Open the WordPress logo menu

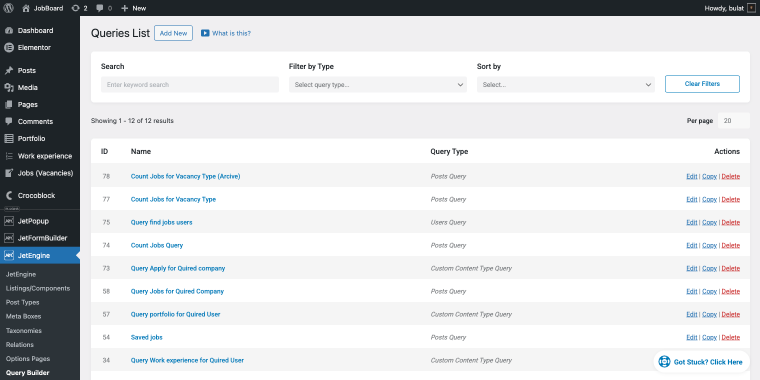click(x=8, y=8)
